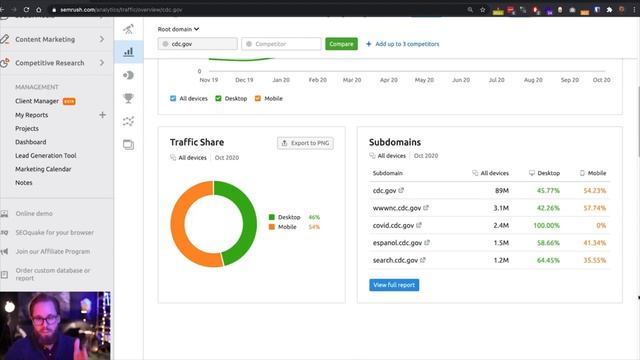Open My Reports in sidebar

pyautogui.click(x=31, y=115)
